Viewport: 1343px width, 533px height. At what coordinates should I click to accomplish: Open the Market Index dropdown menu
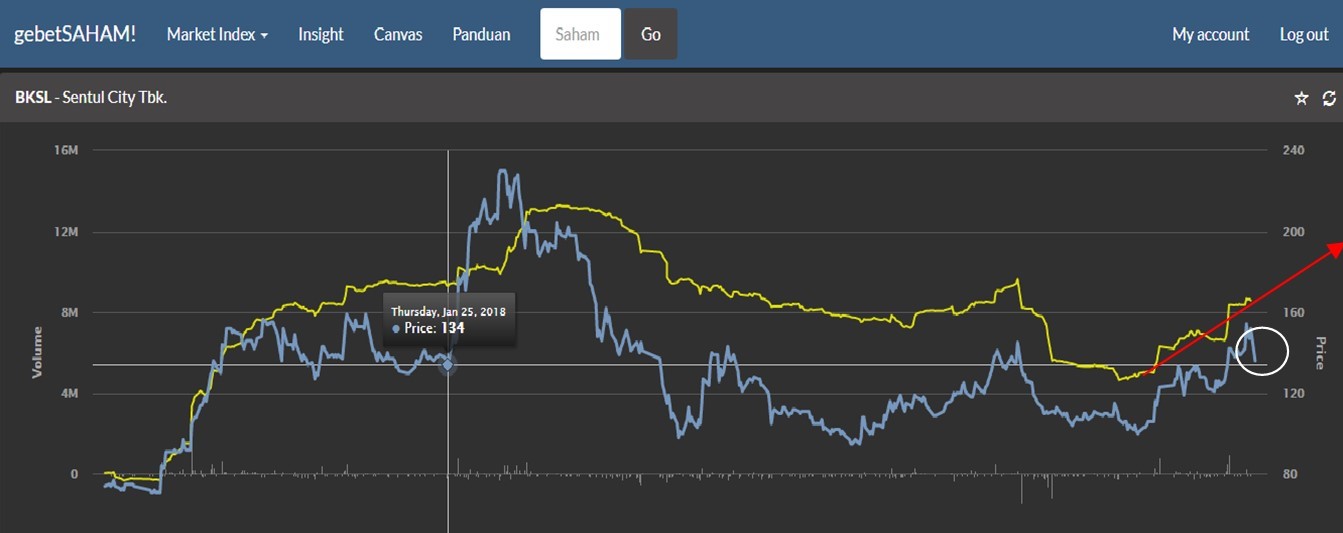[216, 34]
